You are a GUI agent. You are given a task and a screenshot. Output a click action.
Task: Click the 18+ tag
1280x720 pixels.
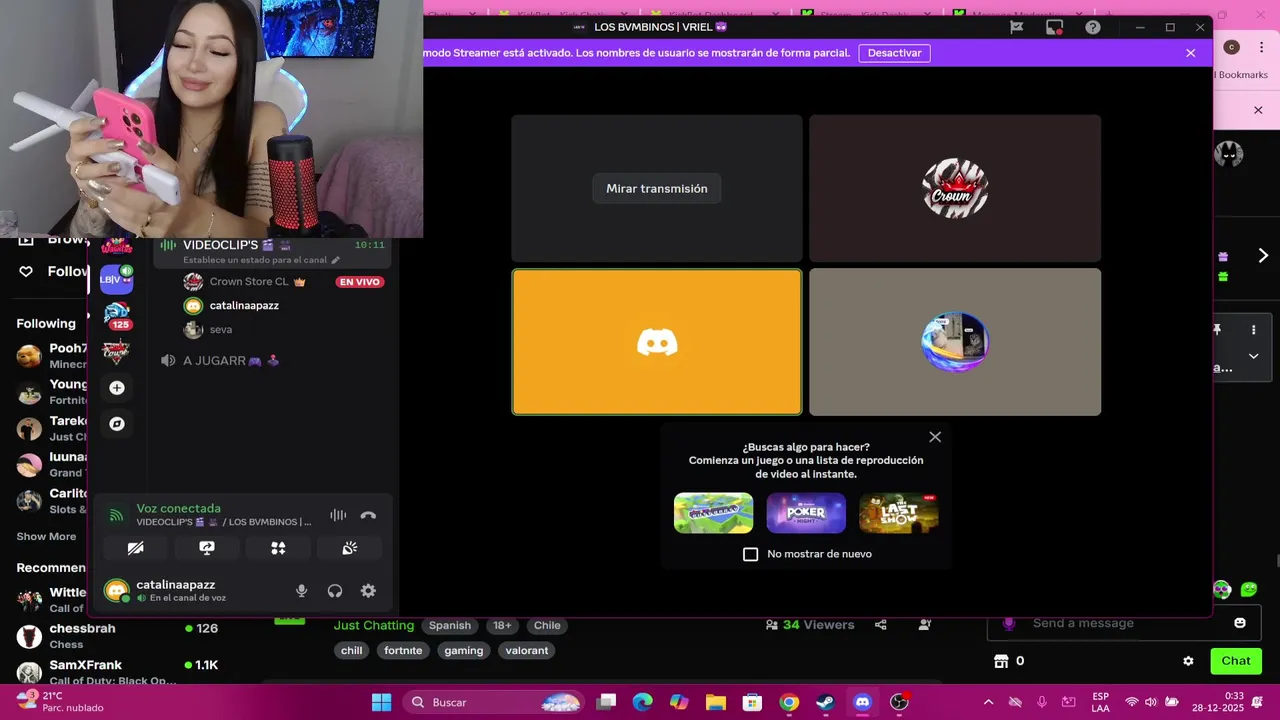502,625
